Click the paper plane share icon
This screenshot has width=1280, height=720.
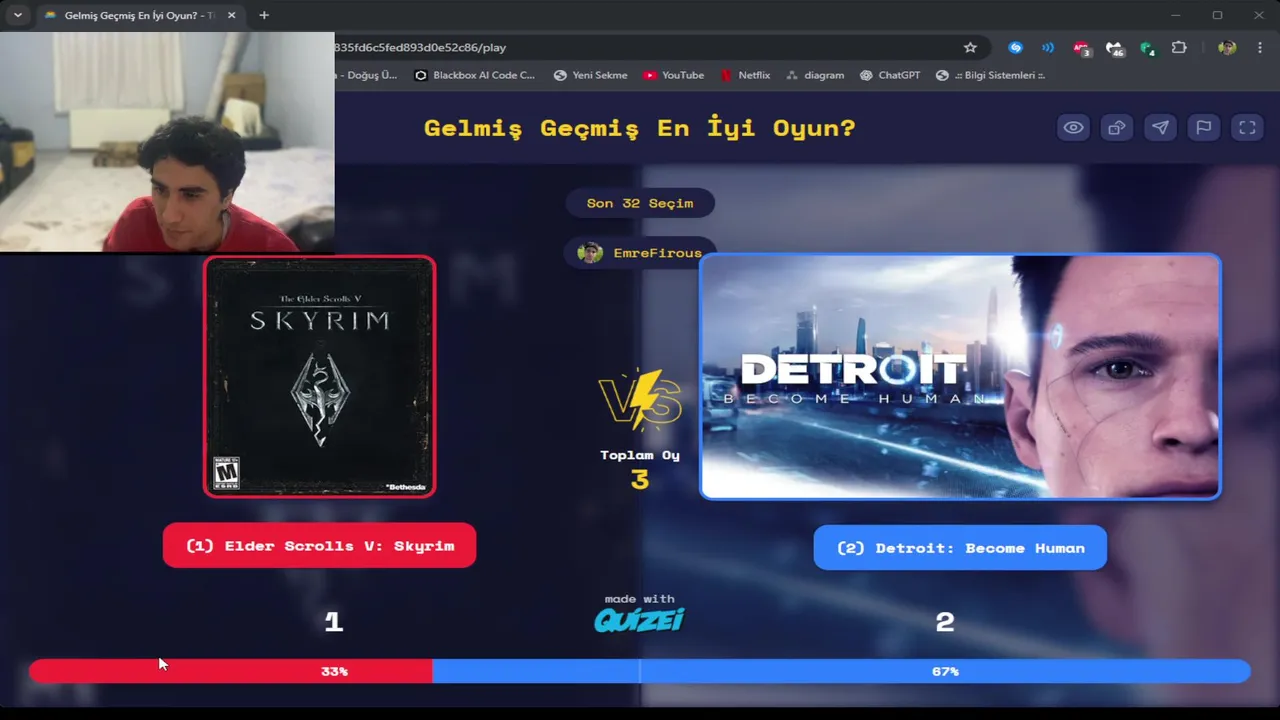coord(1160,127)
